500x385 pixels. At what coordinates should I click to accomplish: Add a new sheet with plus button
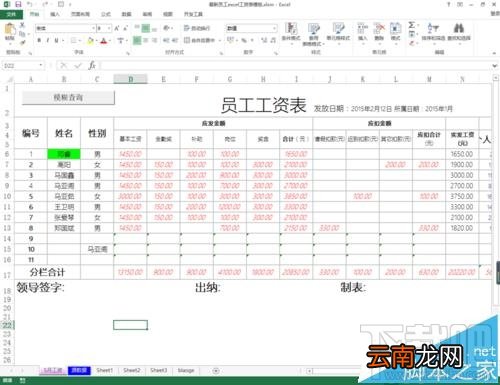click(216, 371)
